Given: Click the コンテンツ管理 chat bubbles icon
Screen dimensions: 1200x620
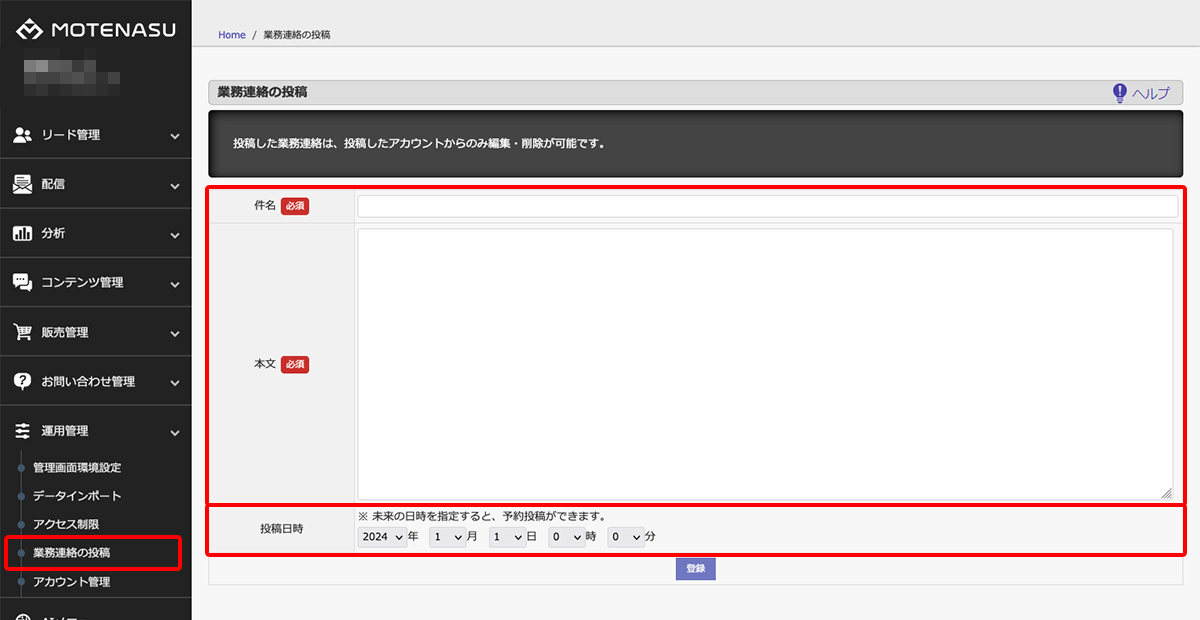Looking at the screenshot, I should 22,282.
